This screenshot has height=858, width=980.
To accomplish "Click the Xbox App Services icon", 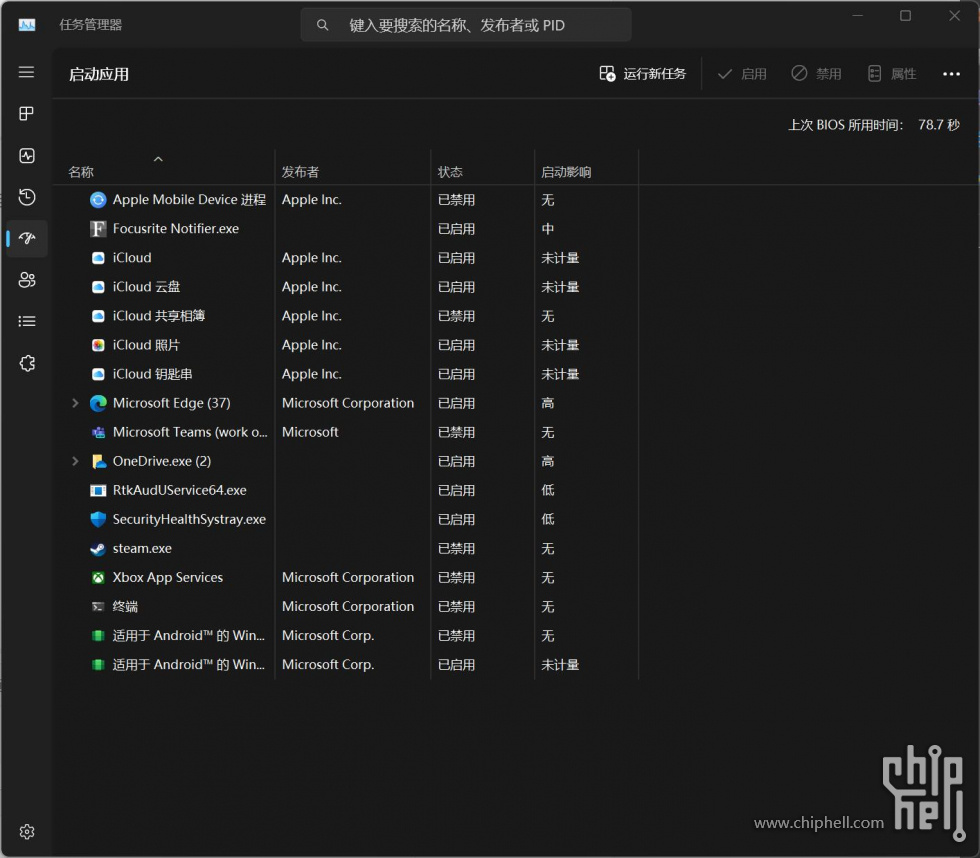I will pyautogui.click(x=98, y=577).
